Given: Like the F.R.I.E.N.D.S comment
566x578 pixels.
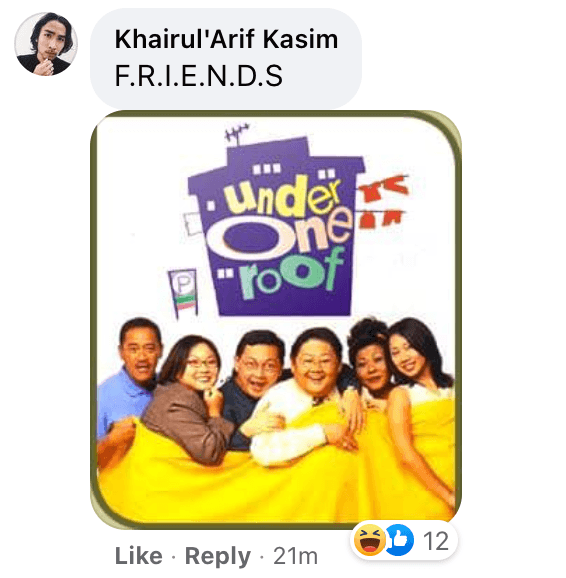Looking at the screenshot, I should 138,556.
